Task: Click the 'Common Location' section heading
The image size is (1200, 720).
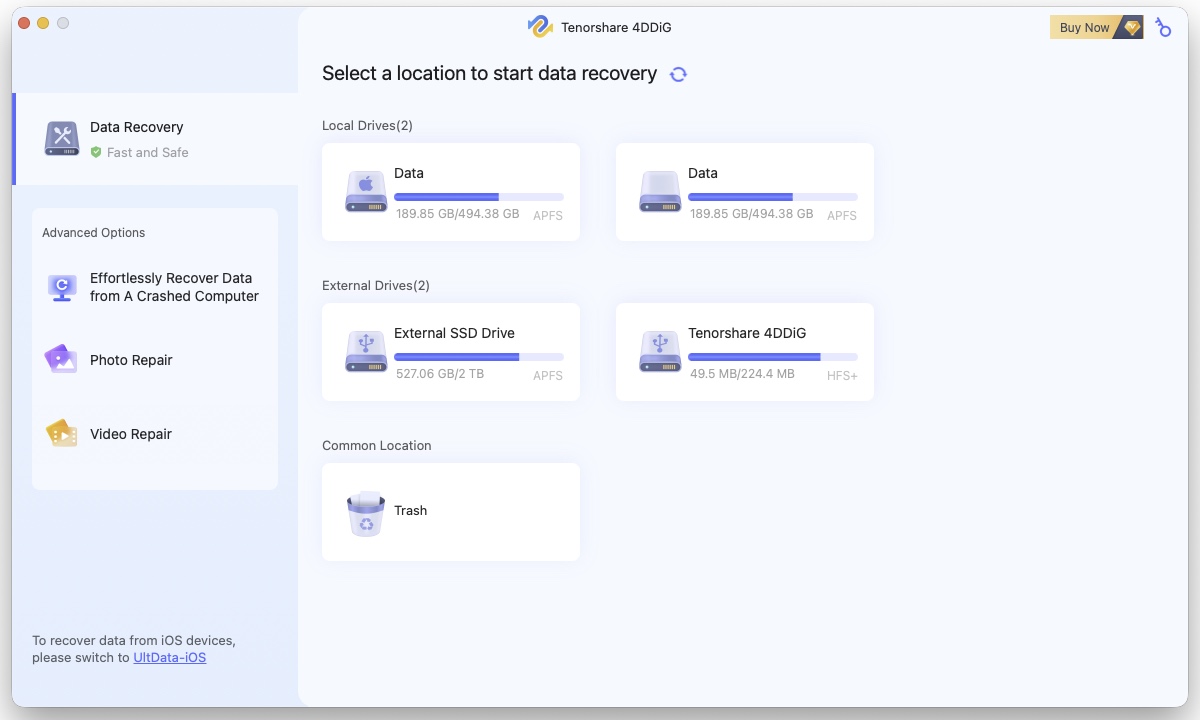Action: tap(377, 446)
